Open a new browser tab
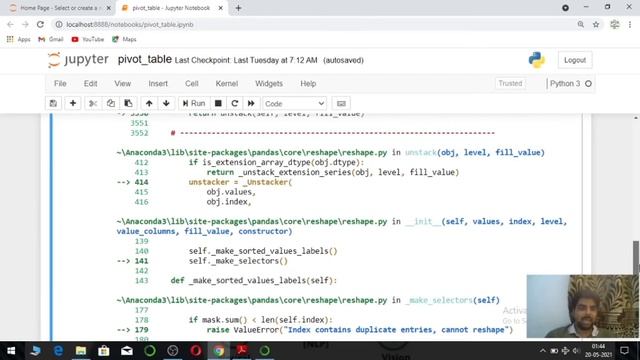 238,8
